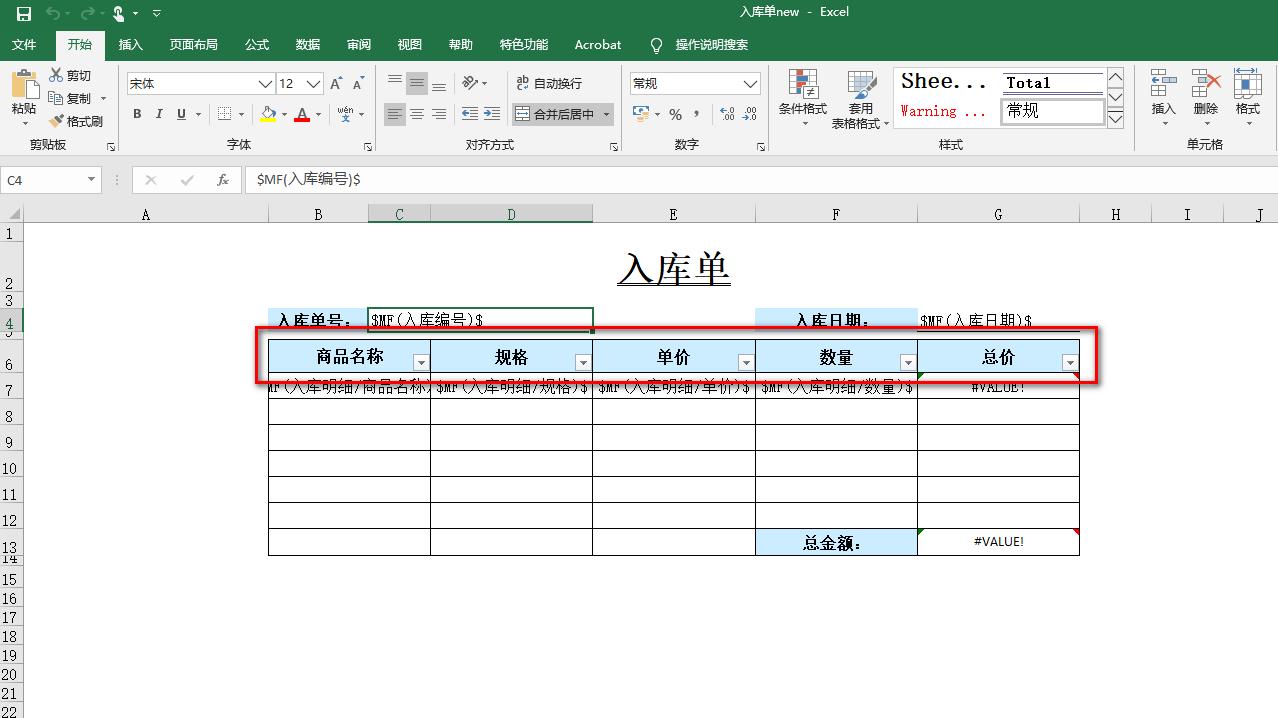This screenshot has width=1278, height=718.
Task: Click the 剪切 (Cut) button
Action: (x=76, y=74)
